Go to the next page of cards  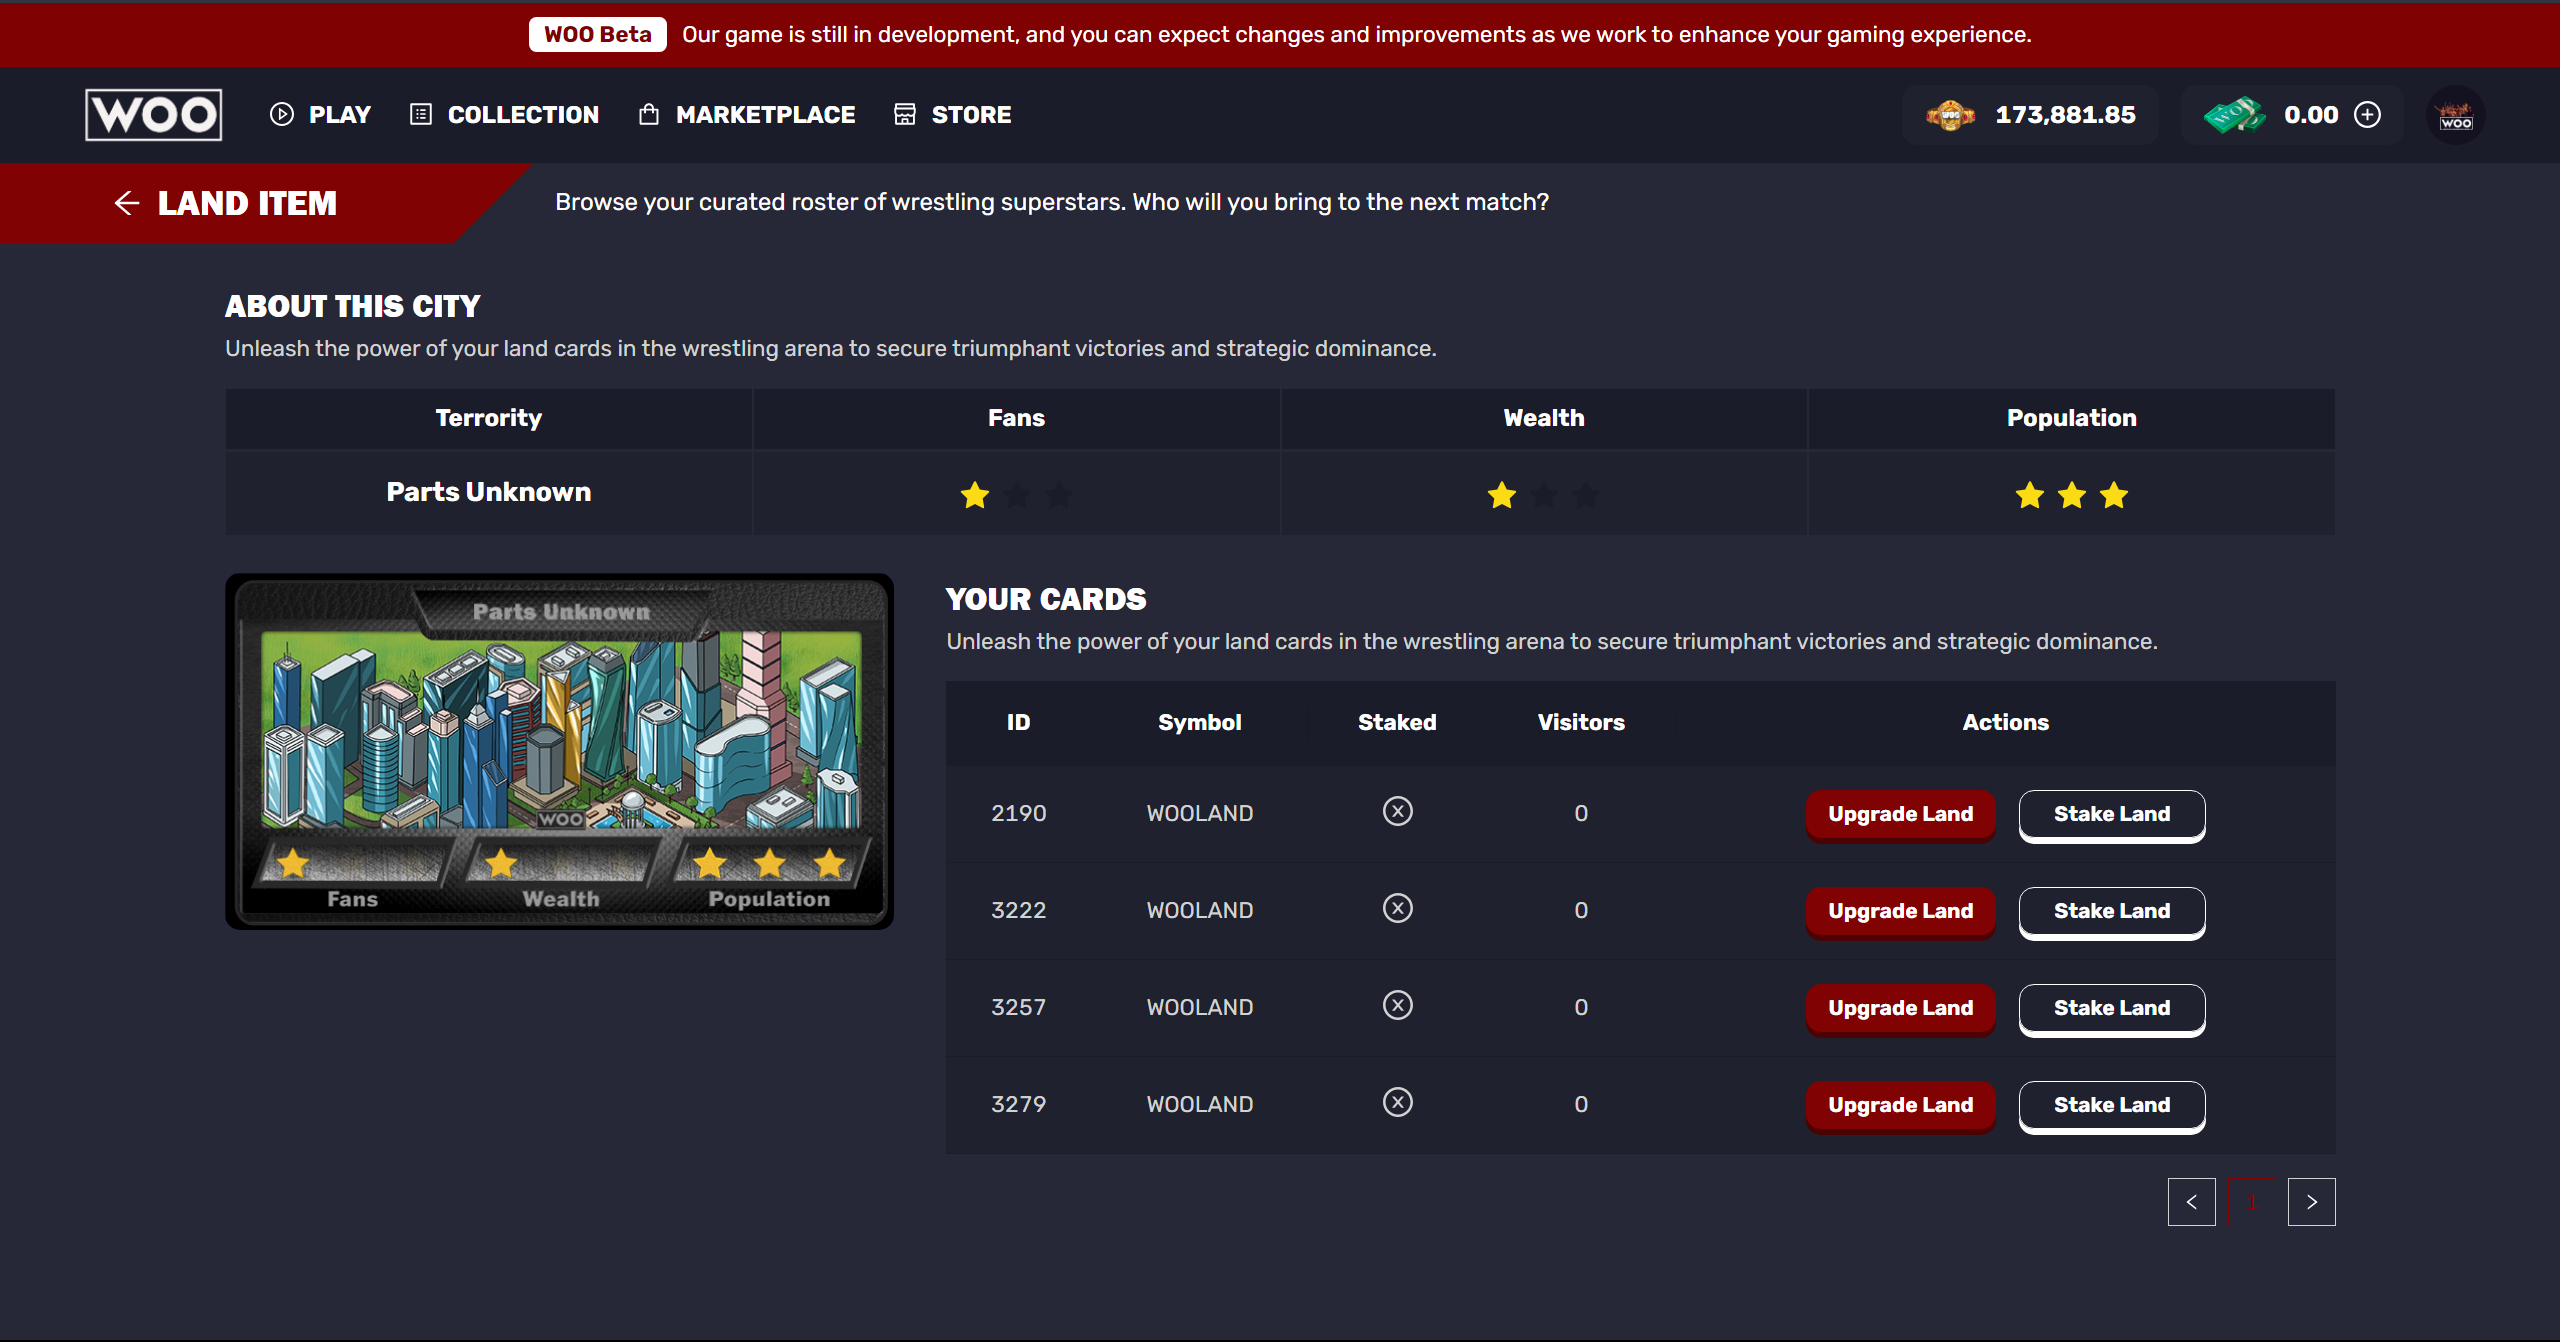[x=2312, y=1202]
